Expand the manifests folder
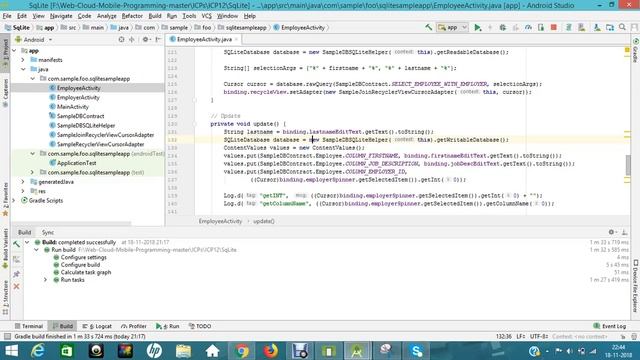 tap(23, 60)
